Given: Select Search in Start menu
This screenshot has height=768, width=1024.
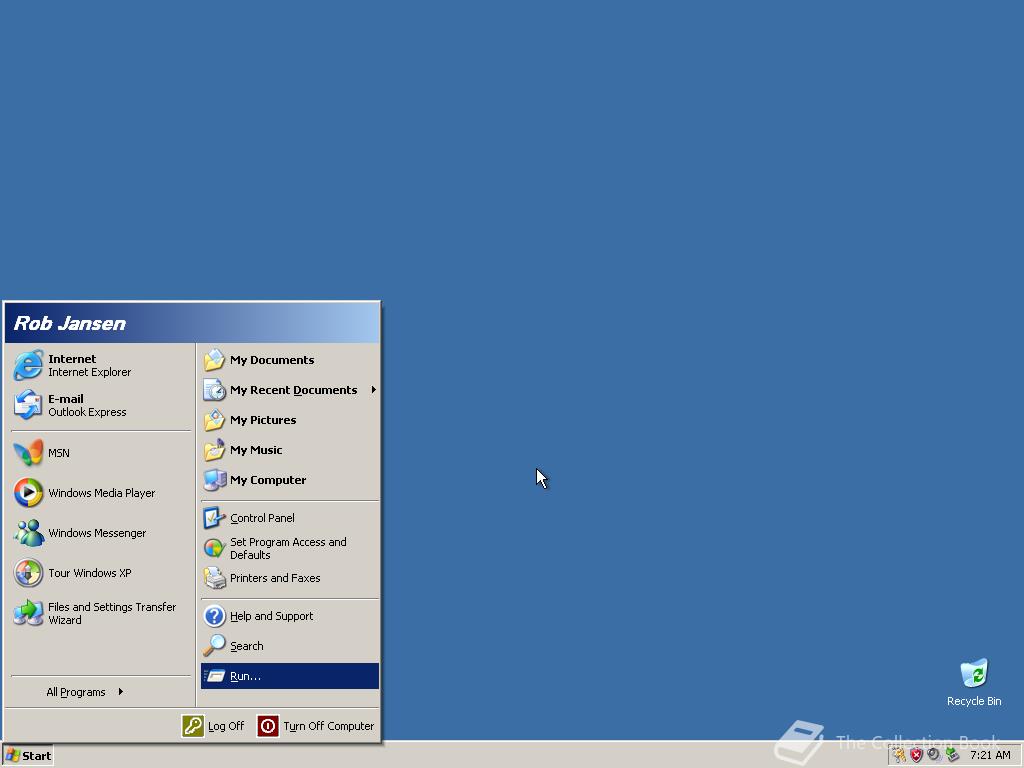Looking at the screenshot, I should (290, 646).
